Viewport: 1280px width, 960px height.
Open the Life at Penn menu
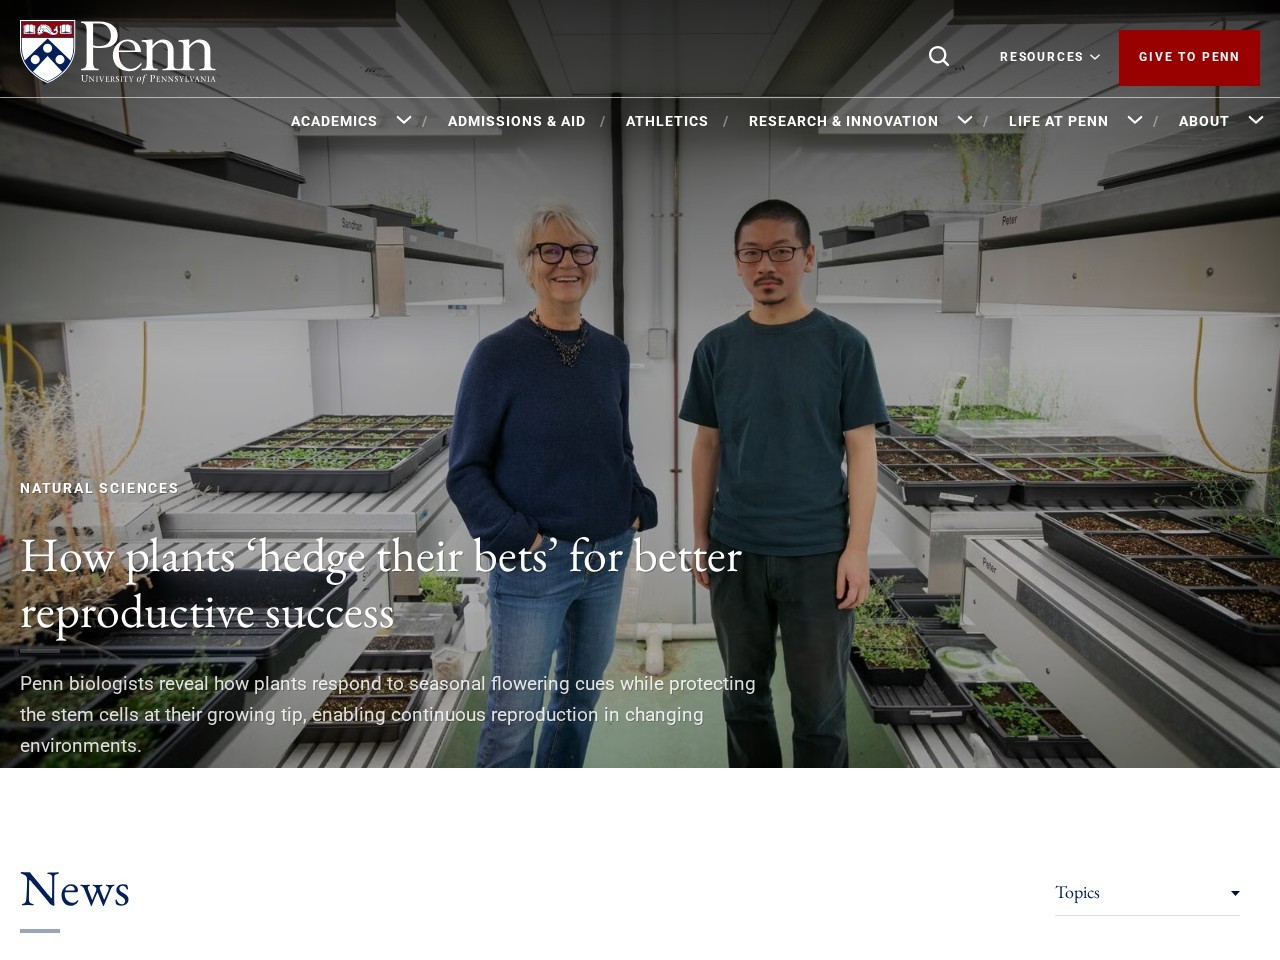point(1058,121)
